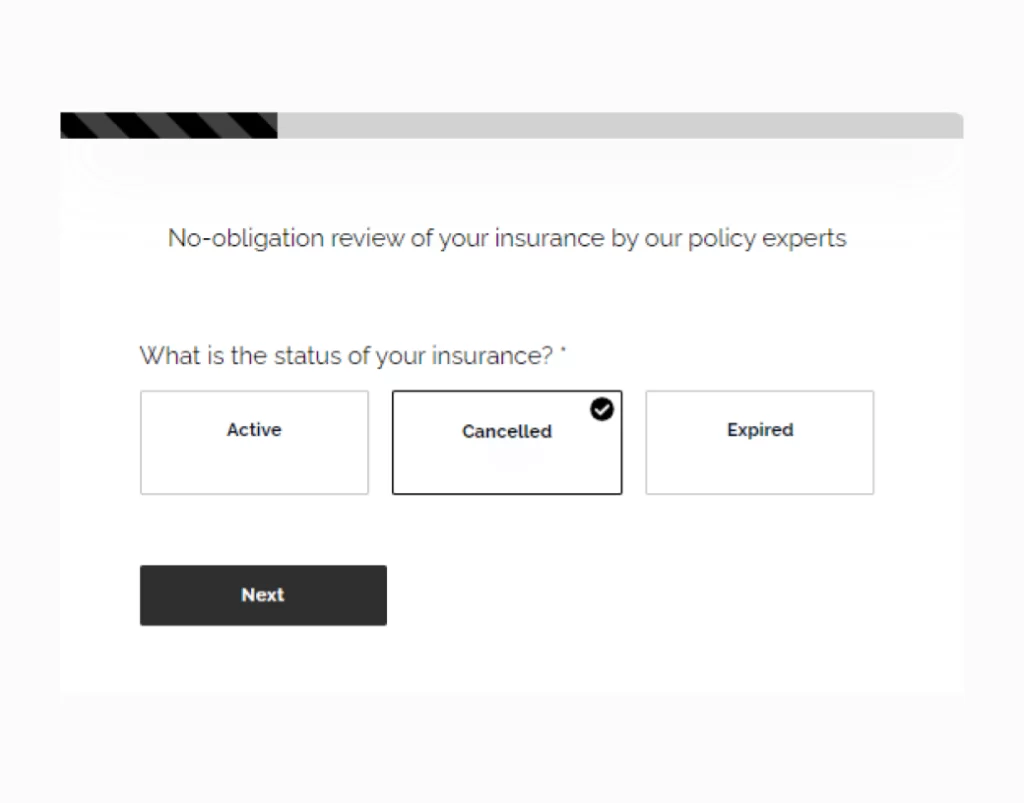Click the checkmark icon on Cancelled
Image resolution: width=1024 pixels, height=803 pixels.
click(x=601, y=409)
